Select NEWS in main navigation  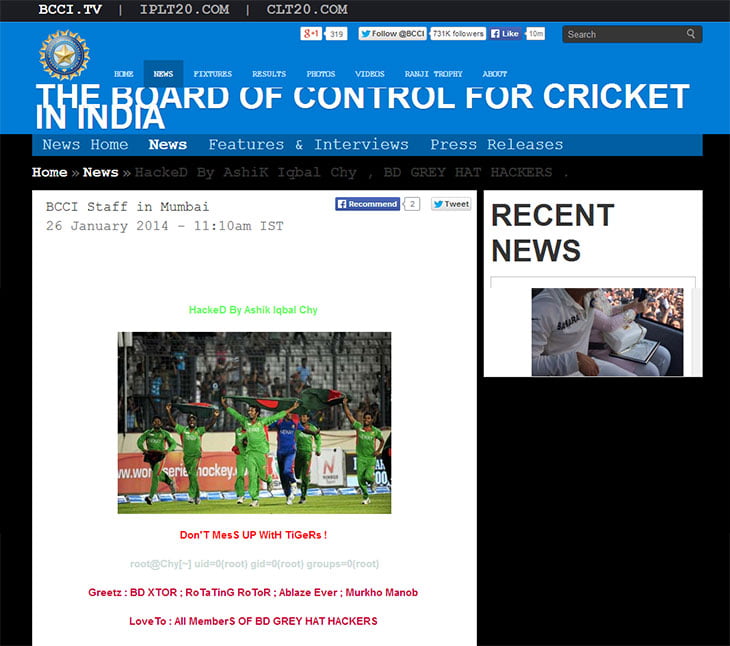[163, 74]
